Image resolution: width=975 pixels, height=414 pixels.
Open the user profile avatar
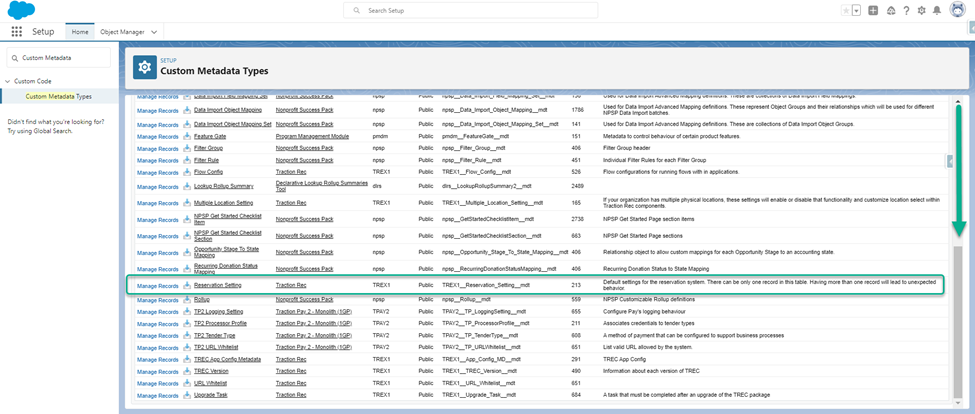point(957,10)
